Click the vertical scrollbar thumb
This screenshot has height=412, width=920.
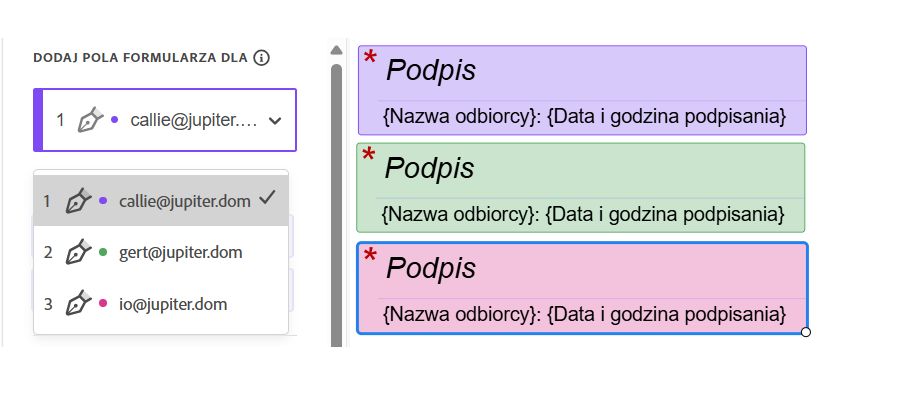click(336, 200)
